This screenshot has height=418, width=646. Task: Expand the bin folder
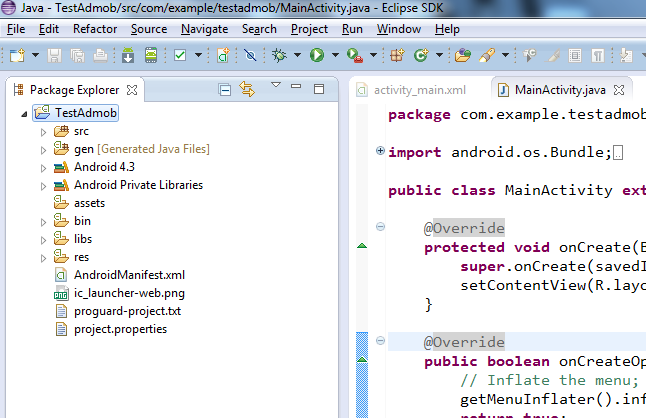(43, 222)
